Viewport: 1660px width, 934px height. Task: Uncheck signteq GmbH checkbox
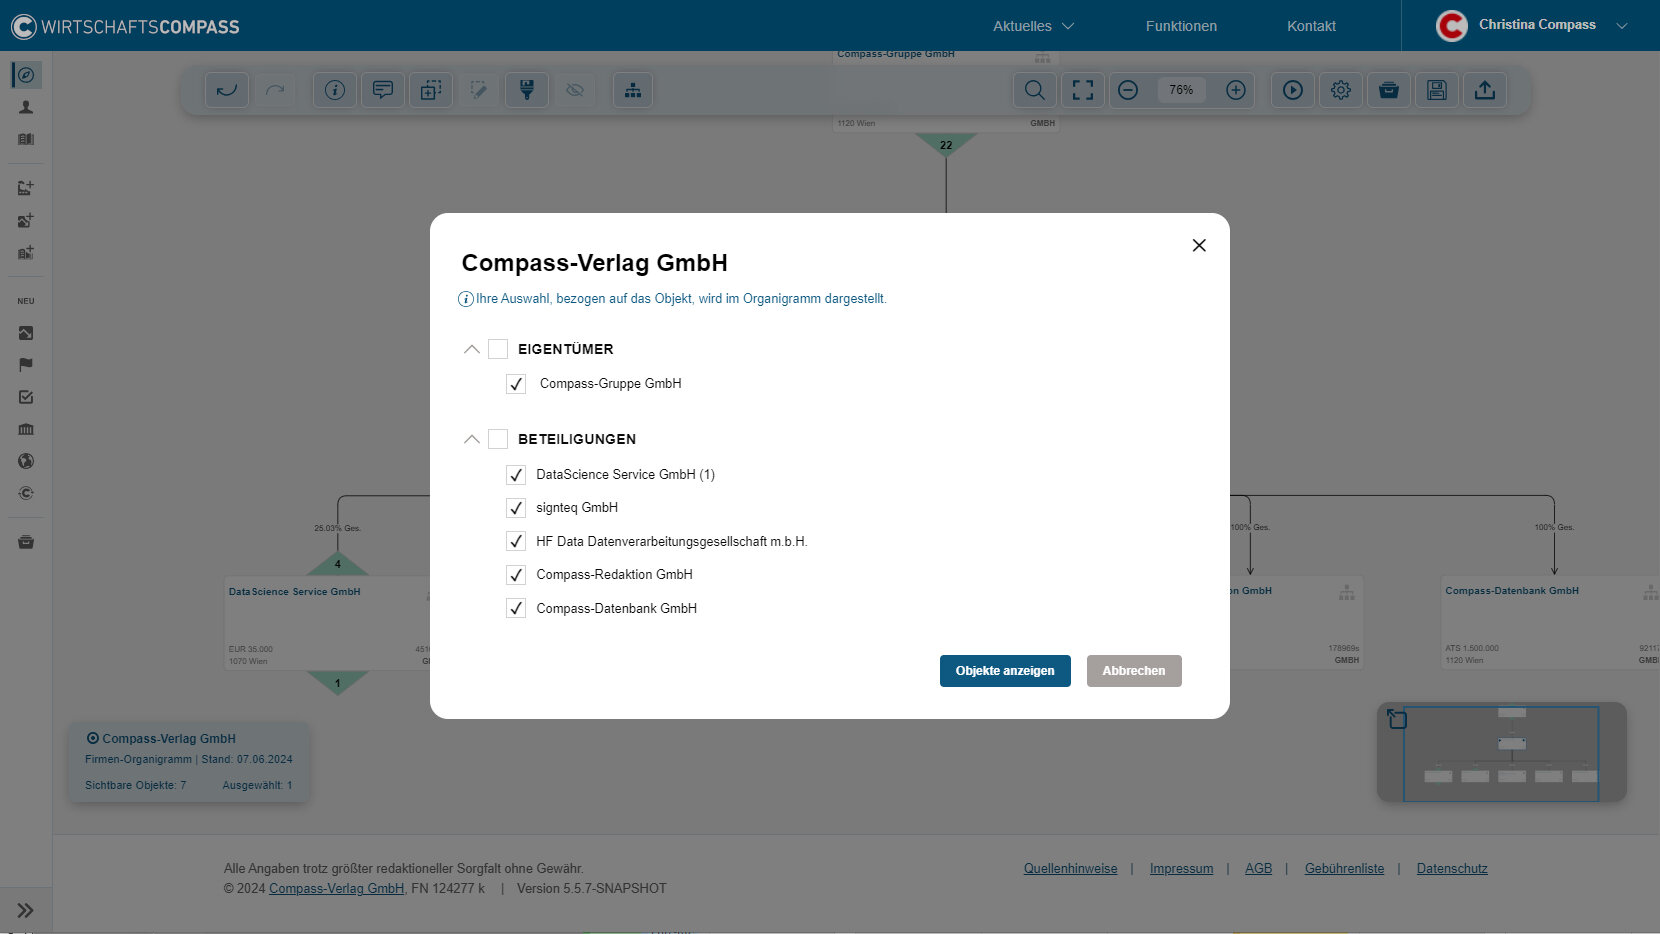pos(516,508)
